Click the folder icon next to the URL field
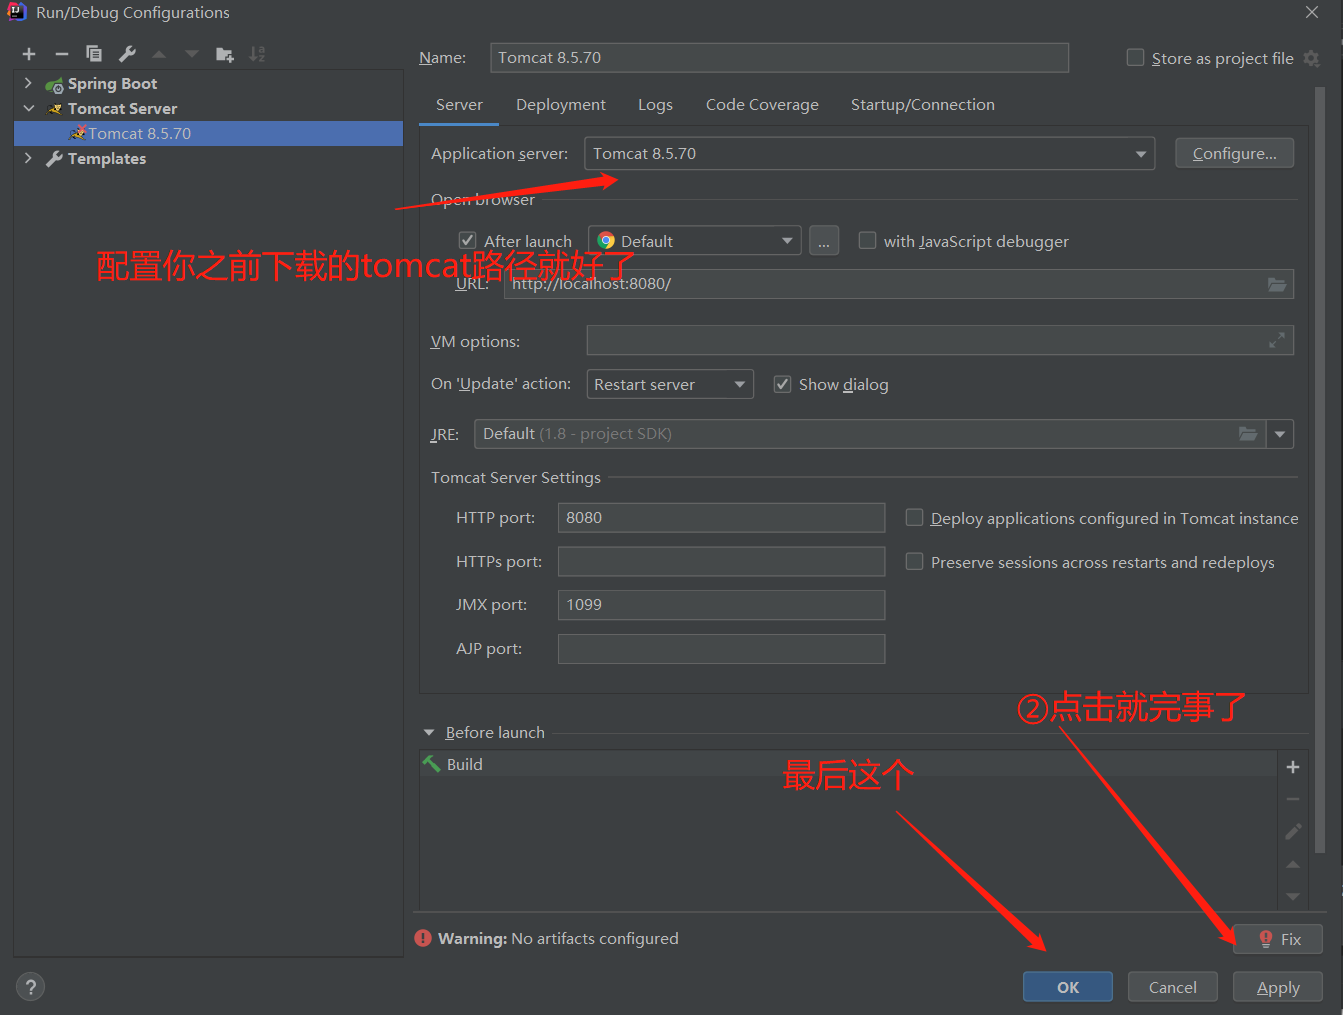The width and height of the screenshot is (1343, 1015). click(1276, 284)
